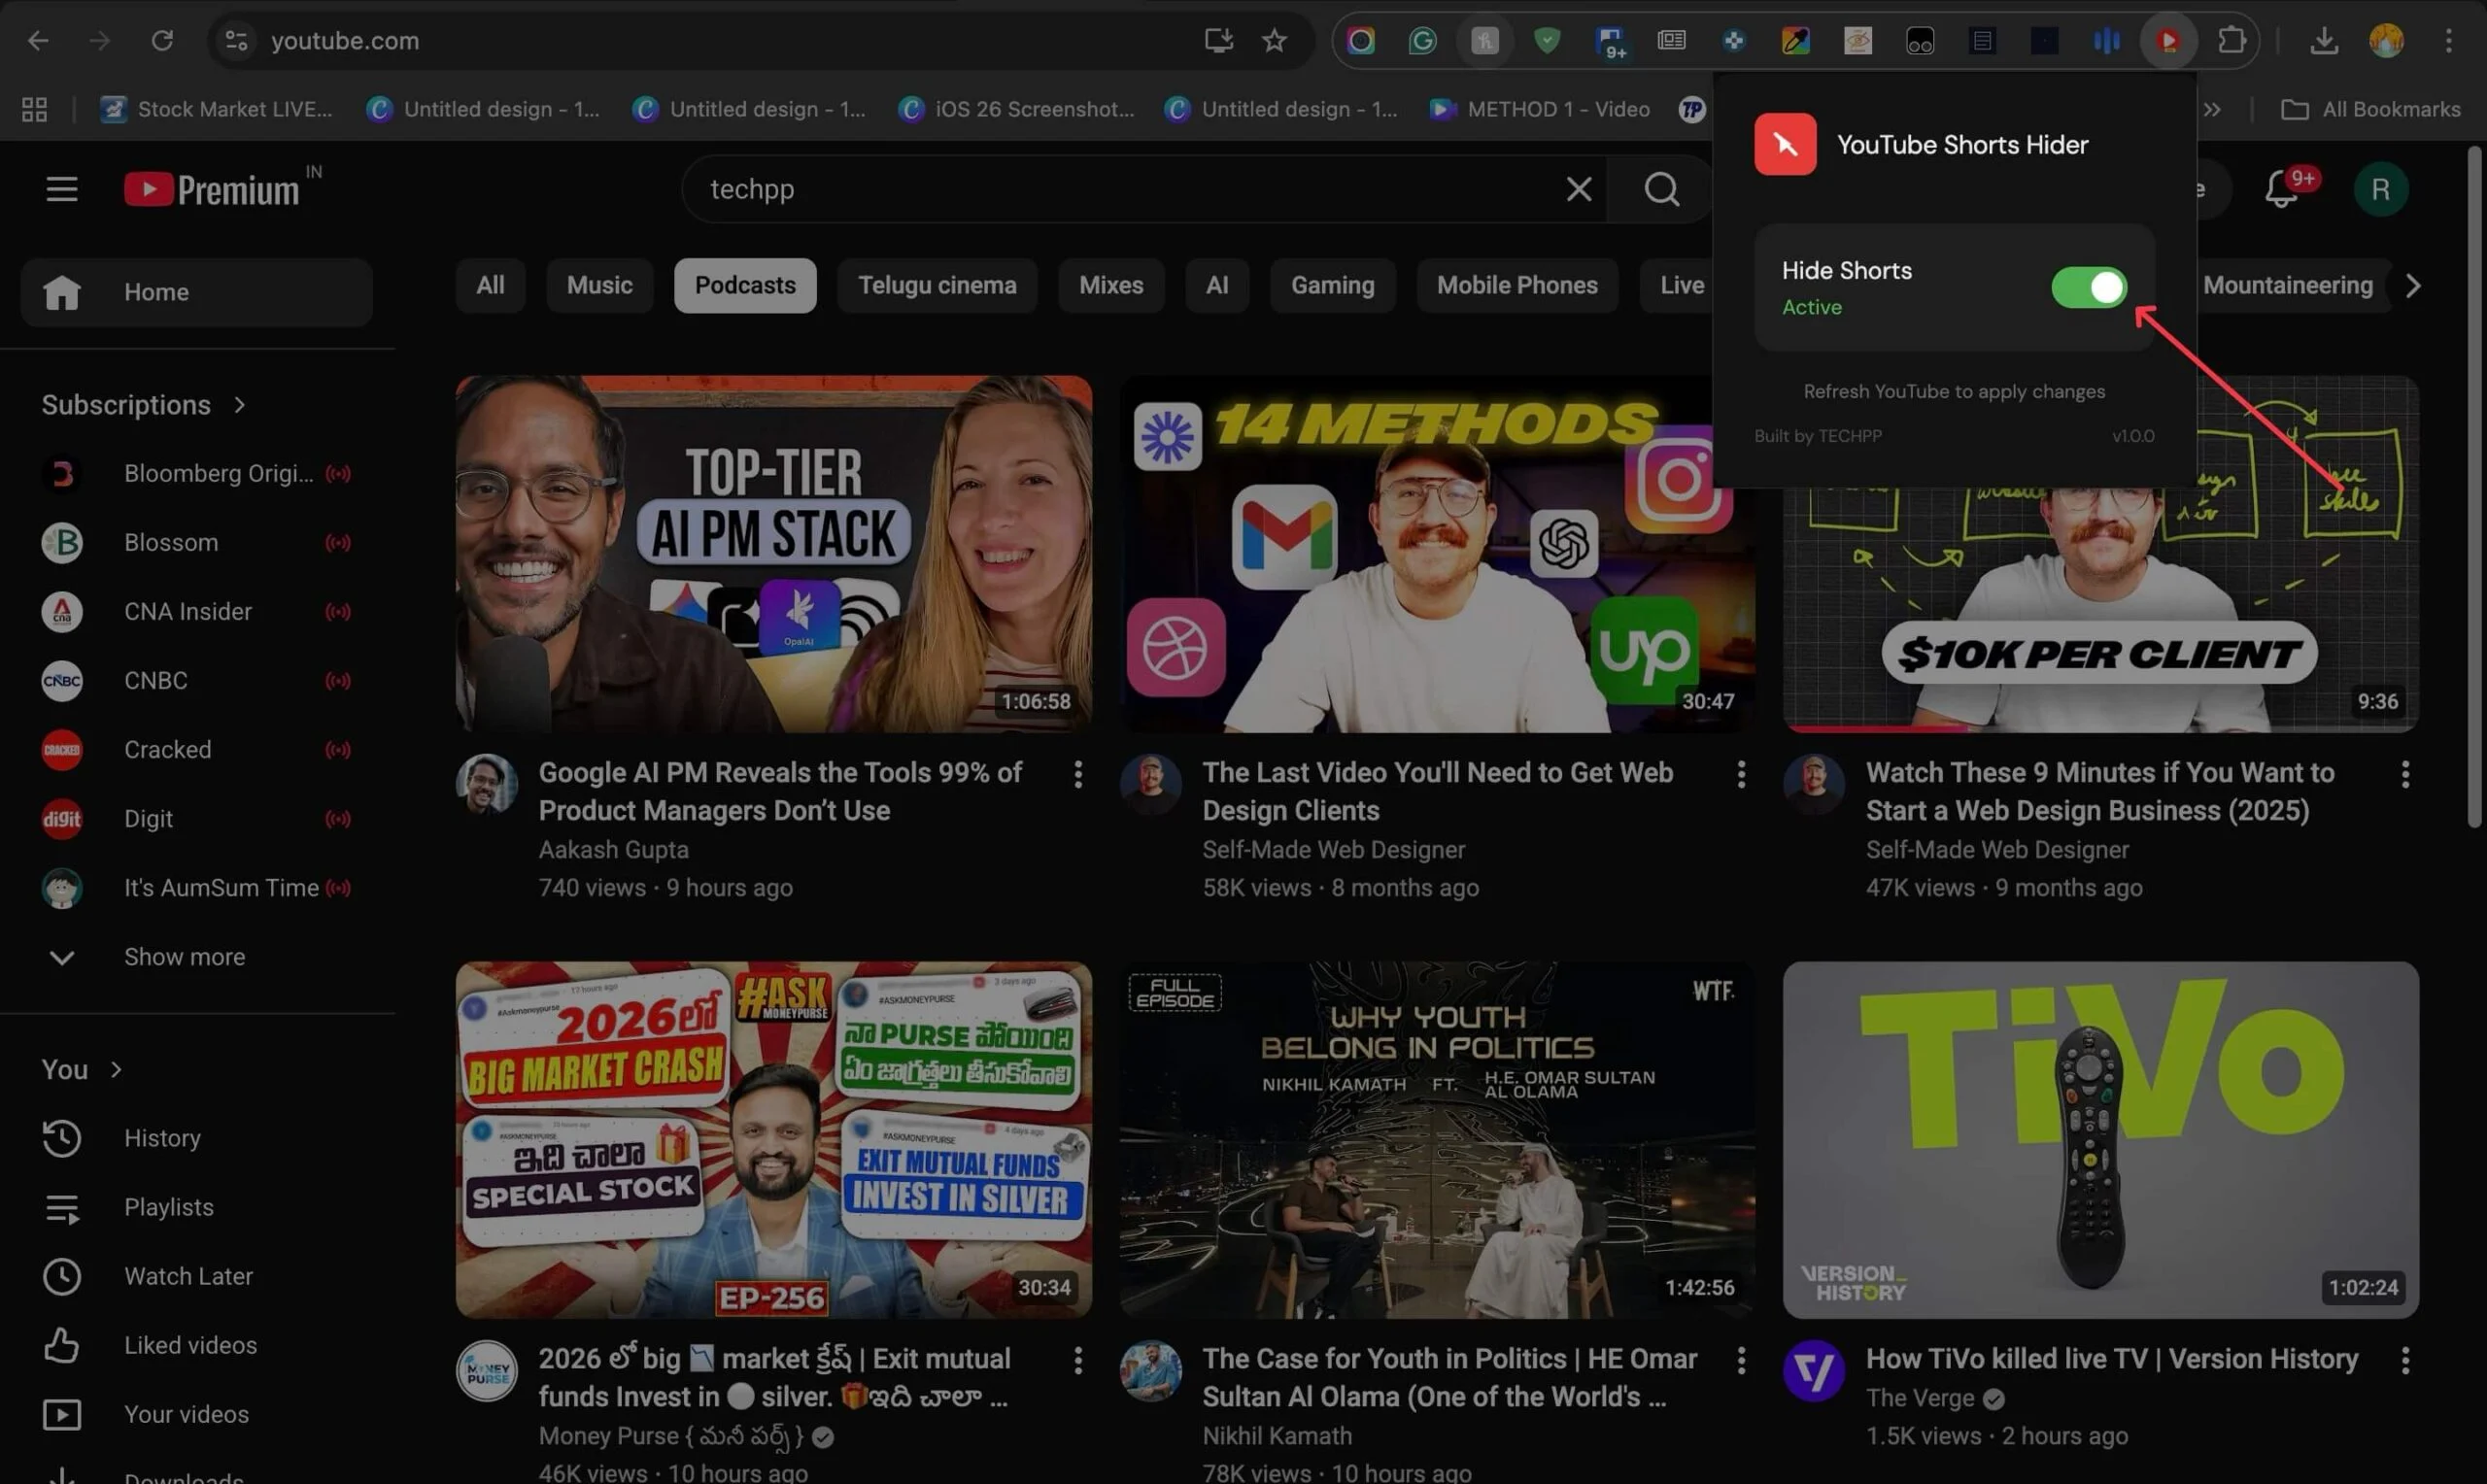Viewport: 2487px width, 1484px height.
Task: Open the TiVo video thumbnail from The Verge
Action: pyautogui.click(x=2100, y=1140)
